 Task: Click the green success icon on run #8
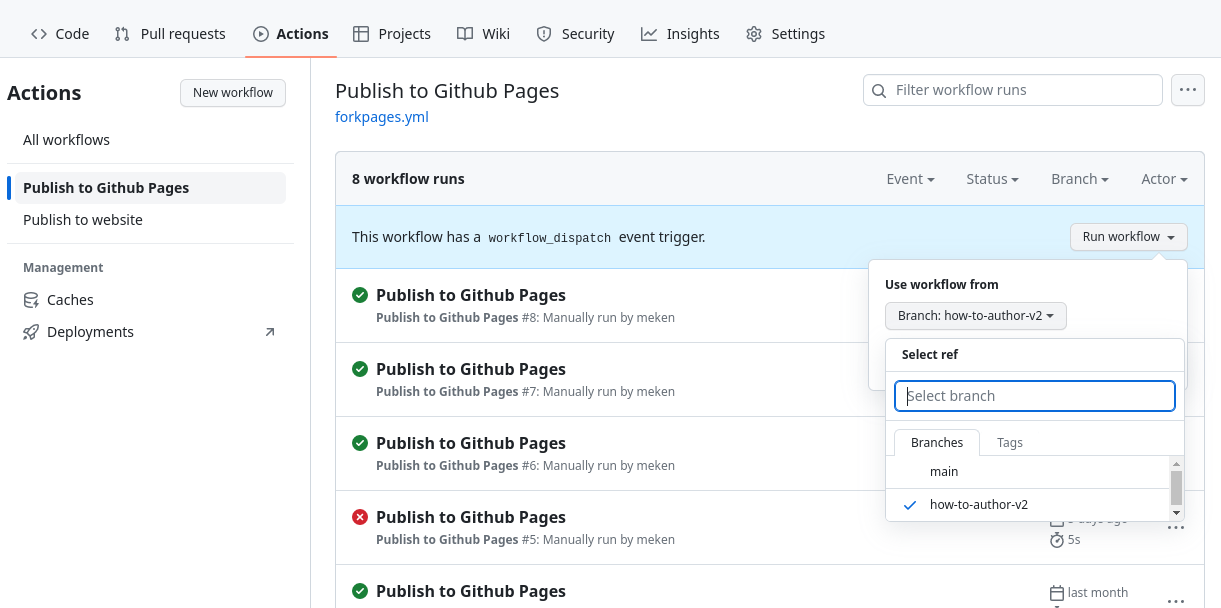[360, 295]
